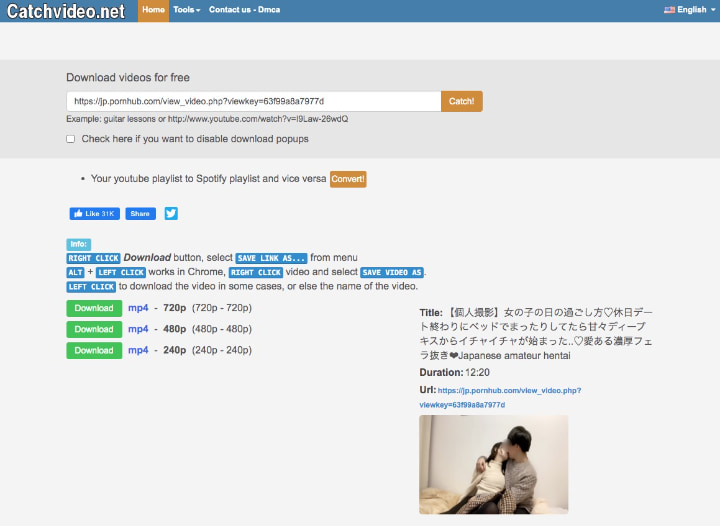Image resolution: width=720 pixels, height=526 pixels.
Task: Click inside the video URL input field
Action: (253, 101)
